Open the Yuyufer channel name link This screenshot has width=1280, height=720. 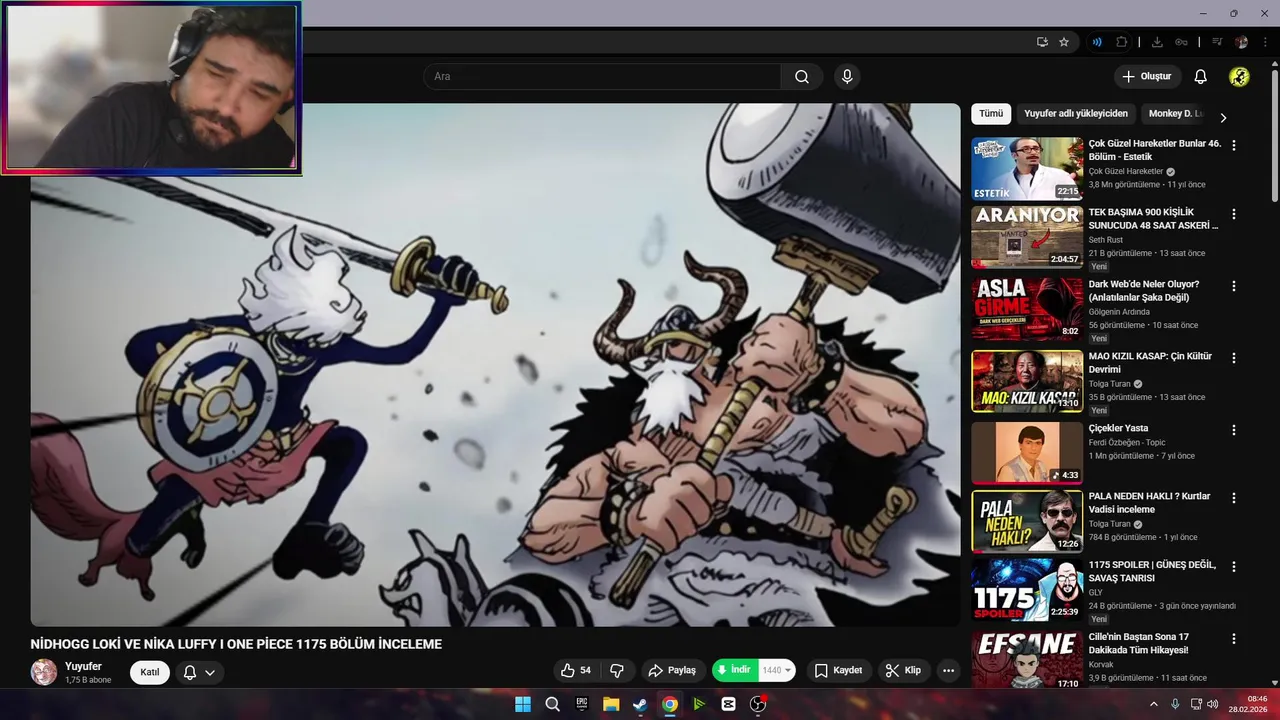(83, 666)
